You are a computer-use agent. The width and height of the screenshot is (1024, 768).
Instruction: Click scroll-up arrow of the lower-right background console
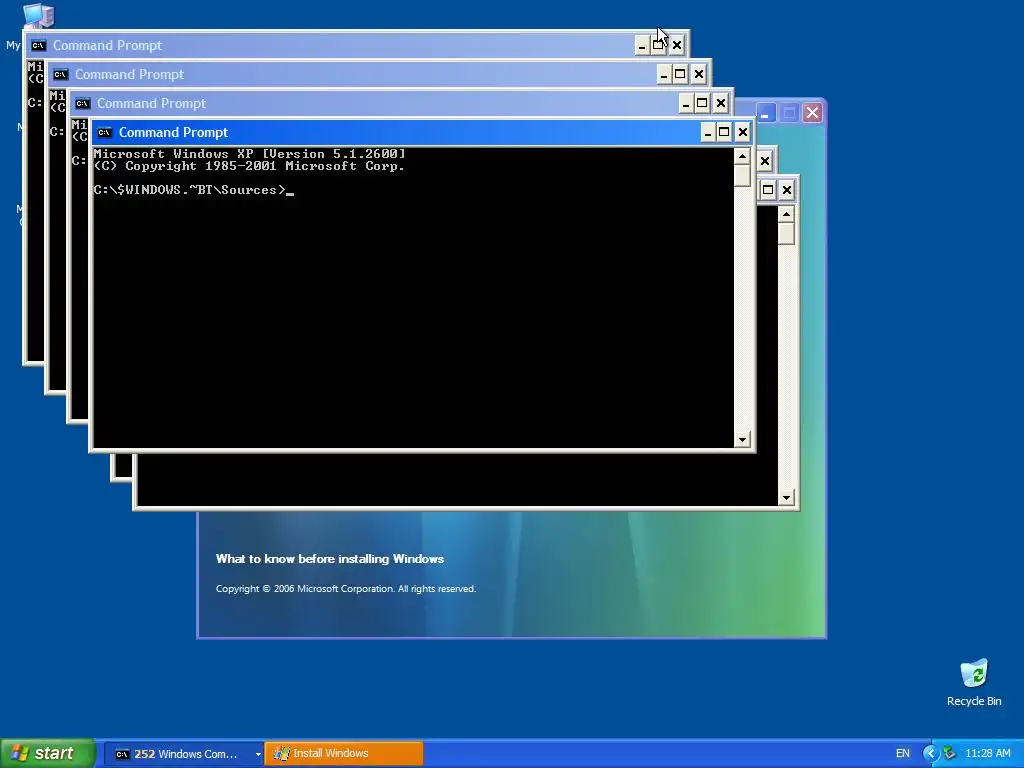tap(786, 215)
